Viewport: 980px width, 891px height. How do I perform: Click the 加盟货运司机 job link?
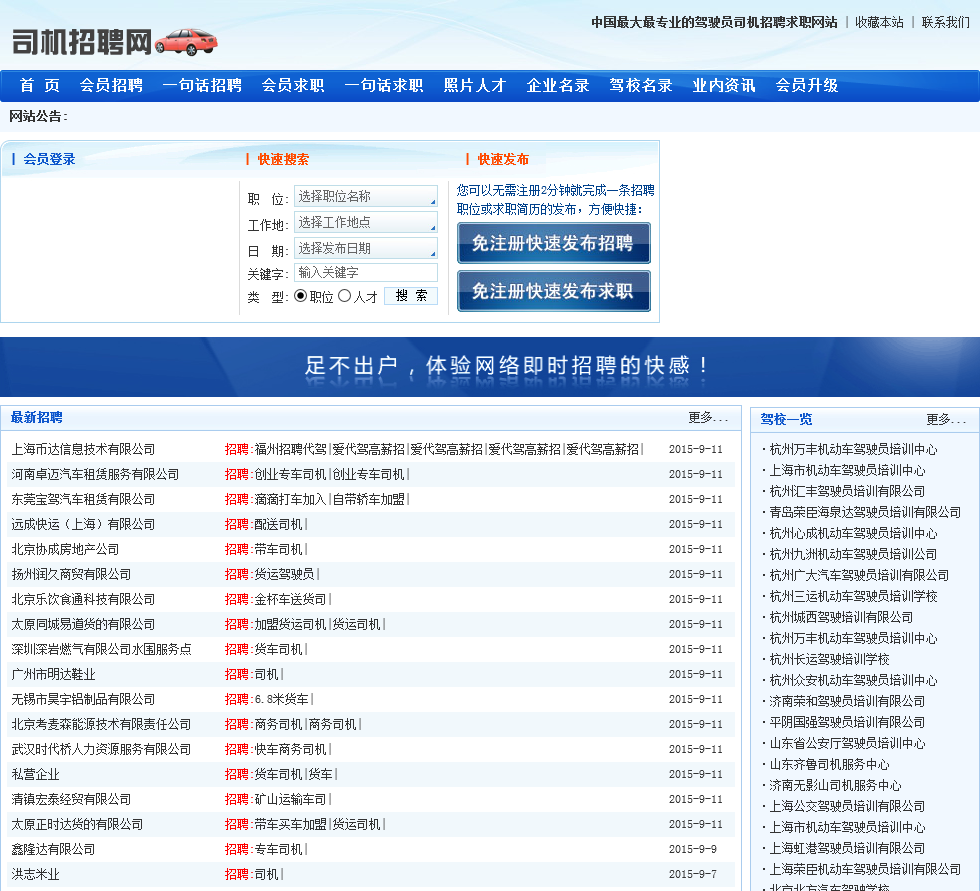(x=291, y=624)
